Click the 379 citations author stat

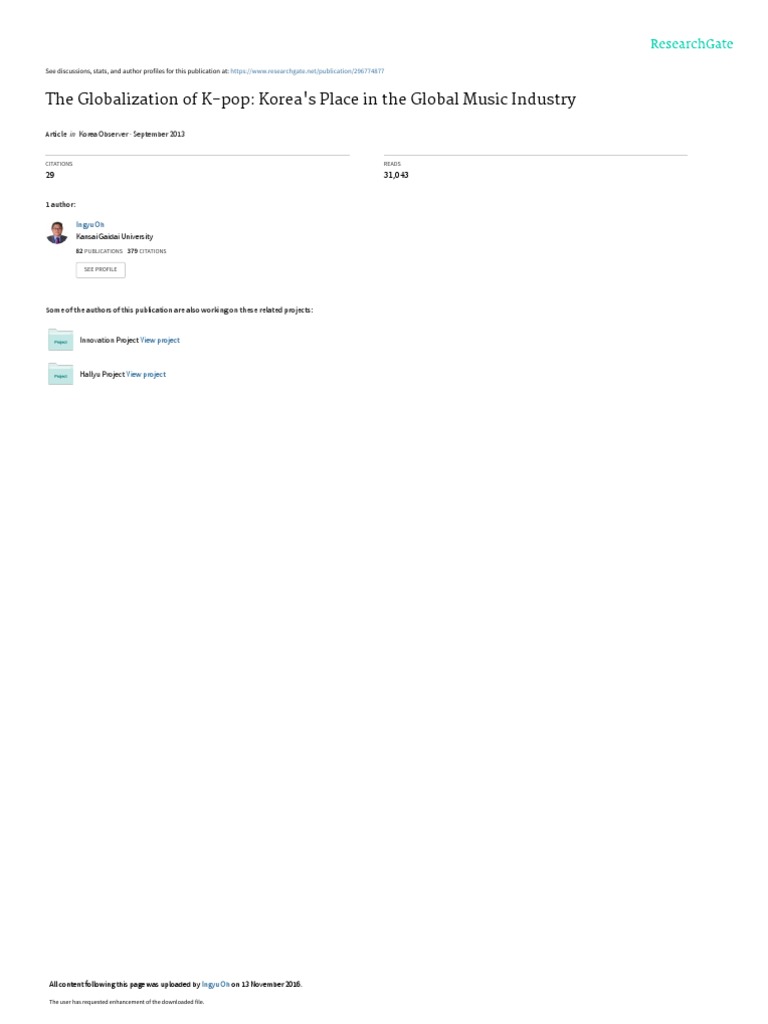(147, 251)
